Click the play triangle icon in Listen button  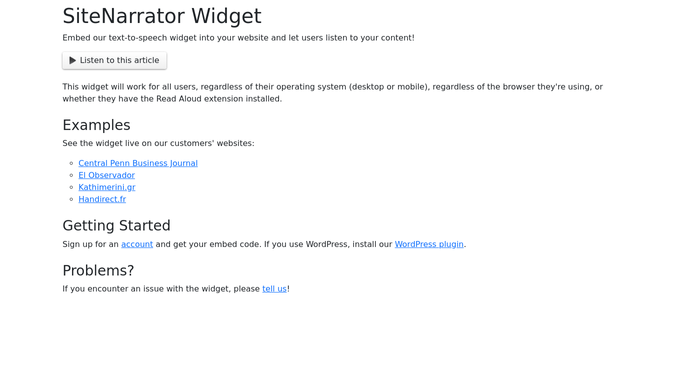tap(73, 61)
